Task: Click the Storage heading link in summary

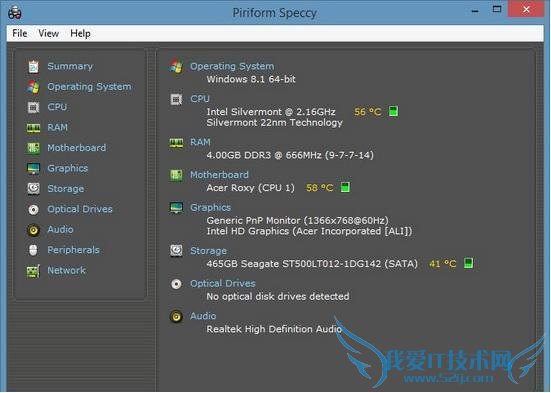Action: 208,251
